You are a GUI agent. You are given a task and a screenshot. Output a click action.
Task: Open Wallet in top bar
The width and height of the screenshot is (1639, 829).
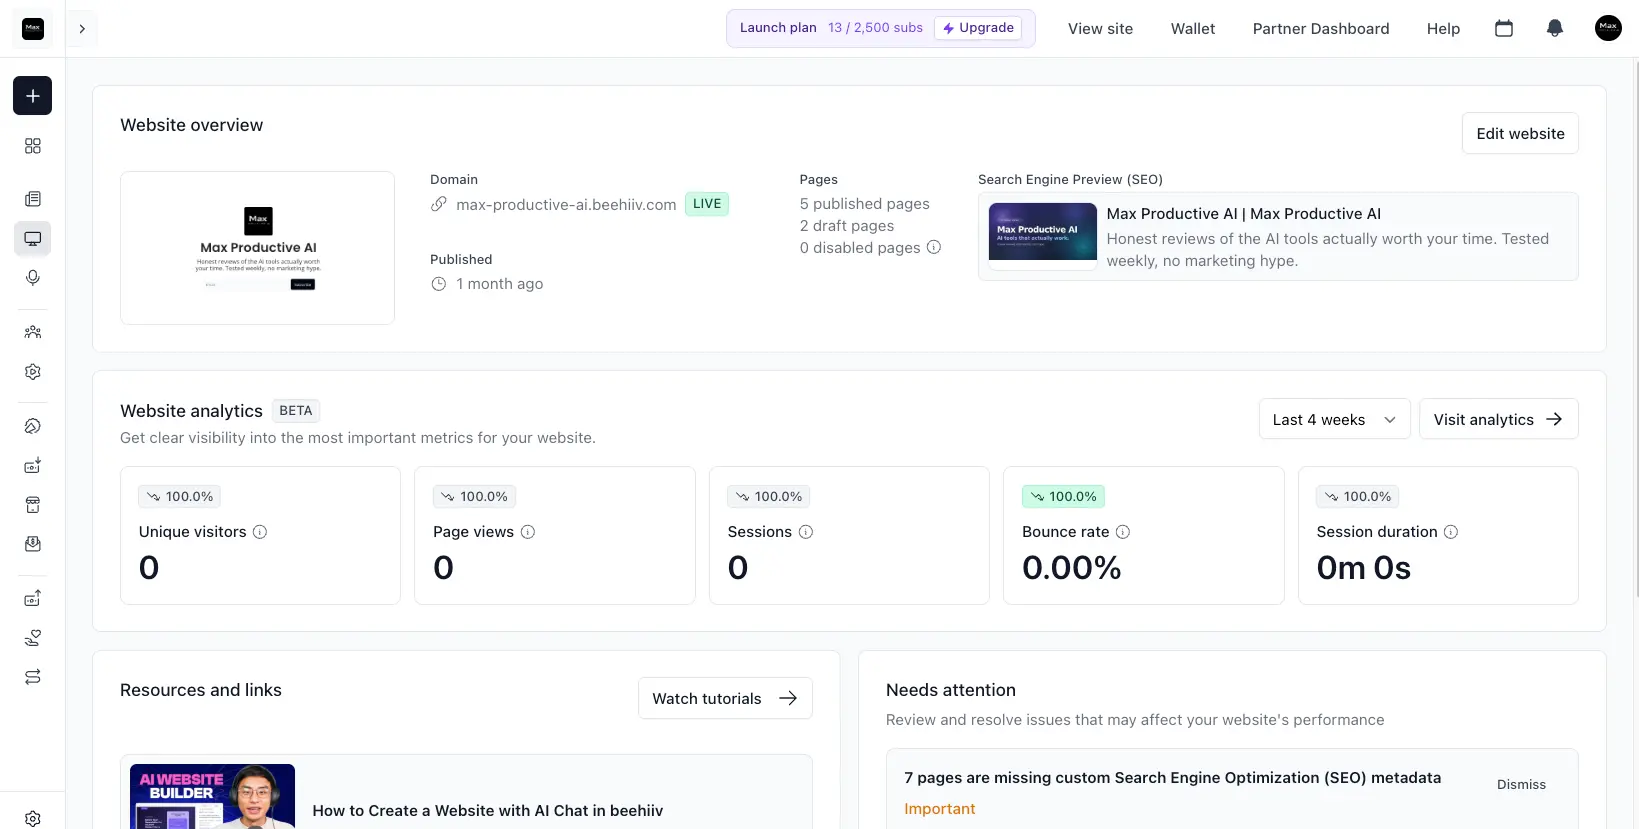(x=1193, y=29)
